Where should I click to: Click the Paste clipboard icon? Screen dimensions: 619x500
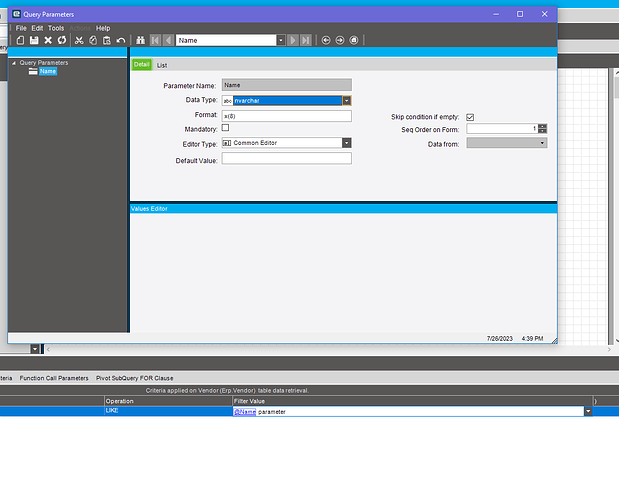point(107,40)
